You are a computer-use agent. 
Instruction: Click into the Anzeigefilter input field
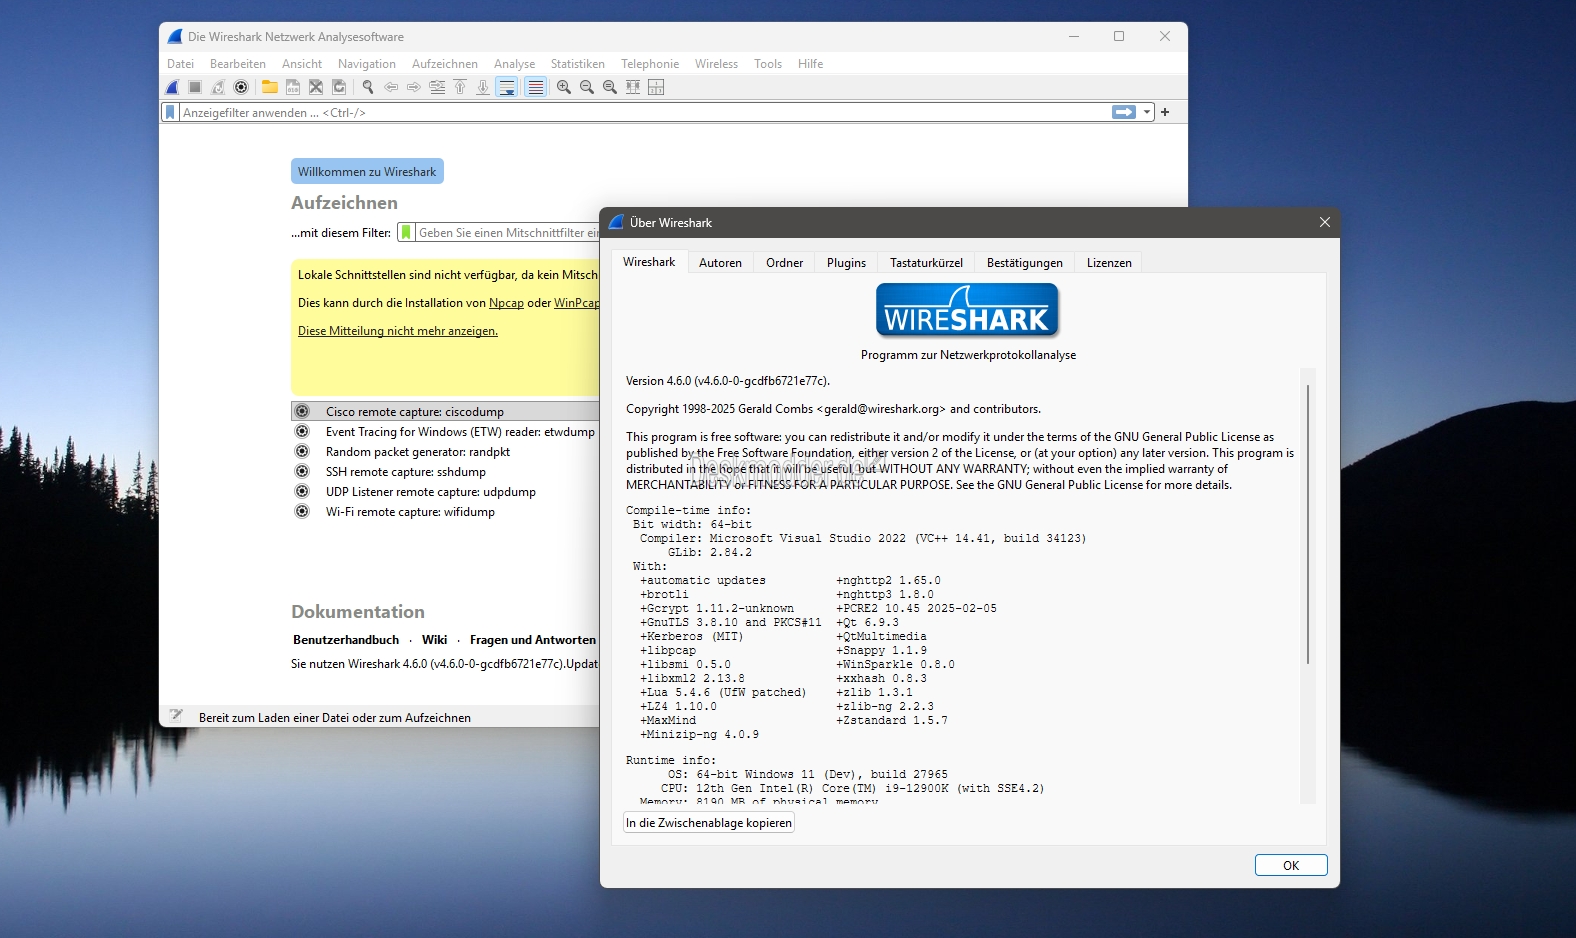pos(640,112)
